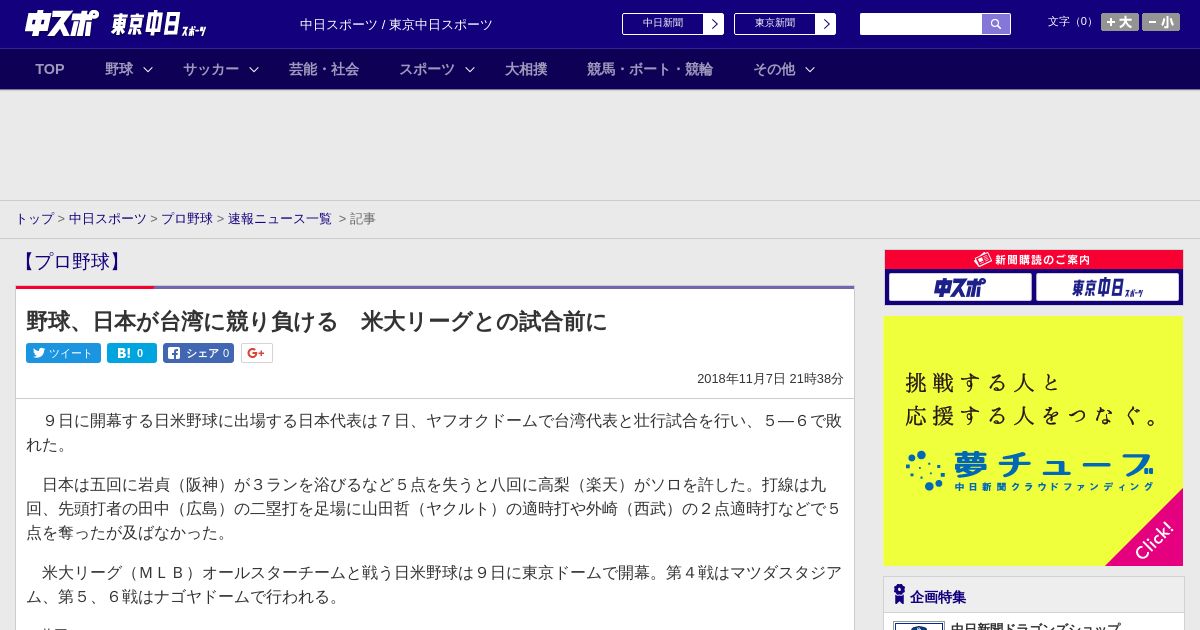Follow the プロ野球 breadcrumb link
The width and height of the screenshot is (1200, 630).
click(x=187, y=218)
